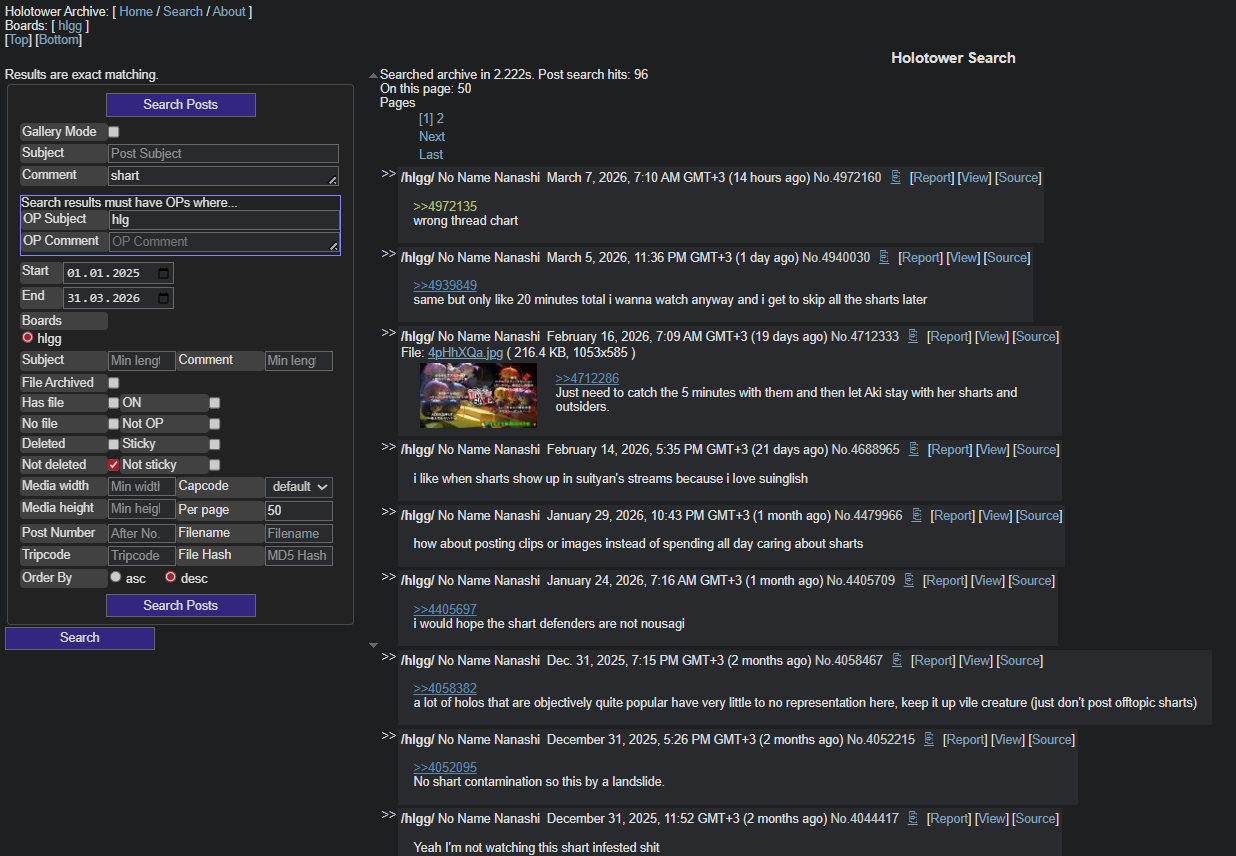Click the document icon beside post No.4972160
1236x856 pixels.
pyautogui.click(x=896, y=177)
